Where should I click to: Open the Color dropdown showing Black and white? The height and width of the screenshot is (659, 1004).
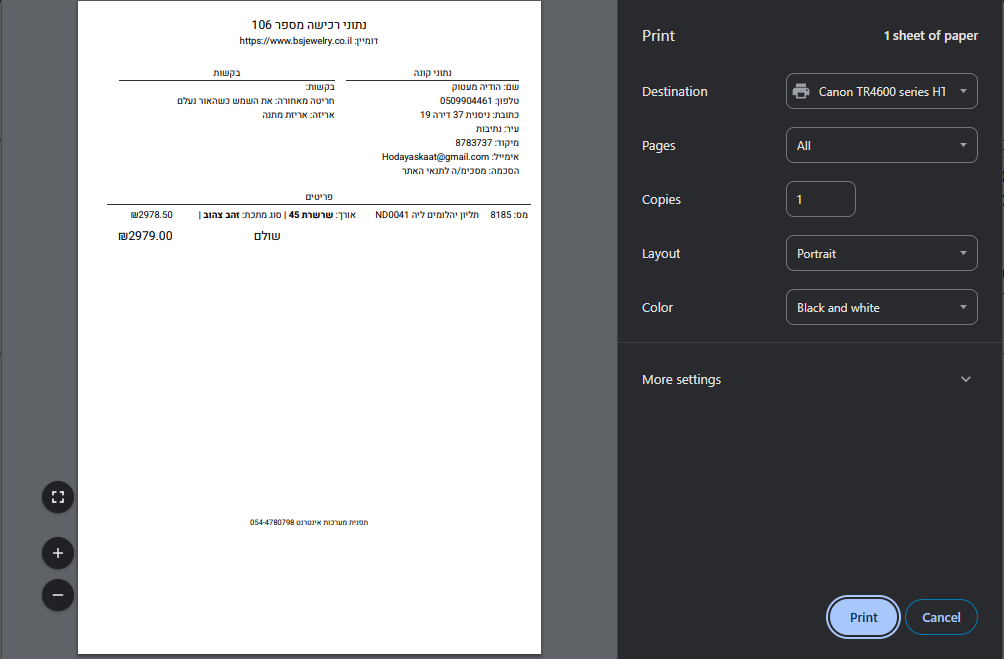[x=881, y=308]
